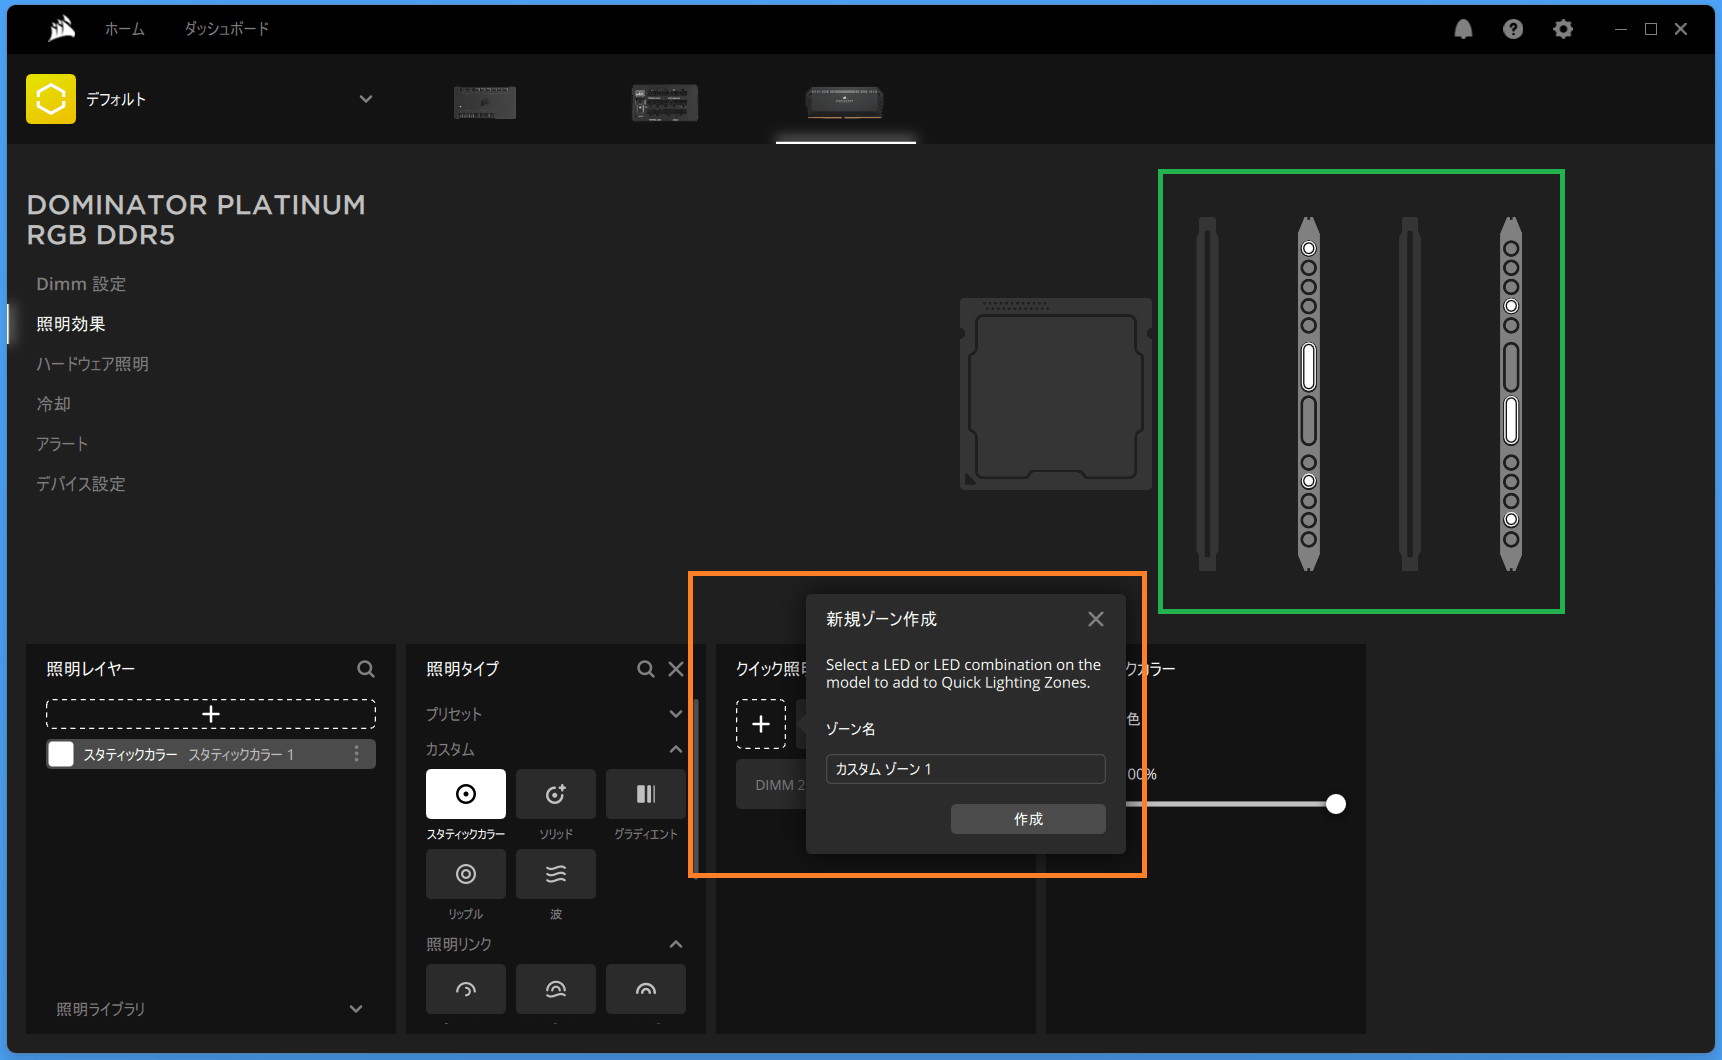Viewport: 1722px width, 1060px height.
Task: Go to ハードウェア照明
Action: click(x=92, y=364)
